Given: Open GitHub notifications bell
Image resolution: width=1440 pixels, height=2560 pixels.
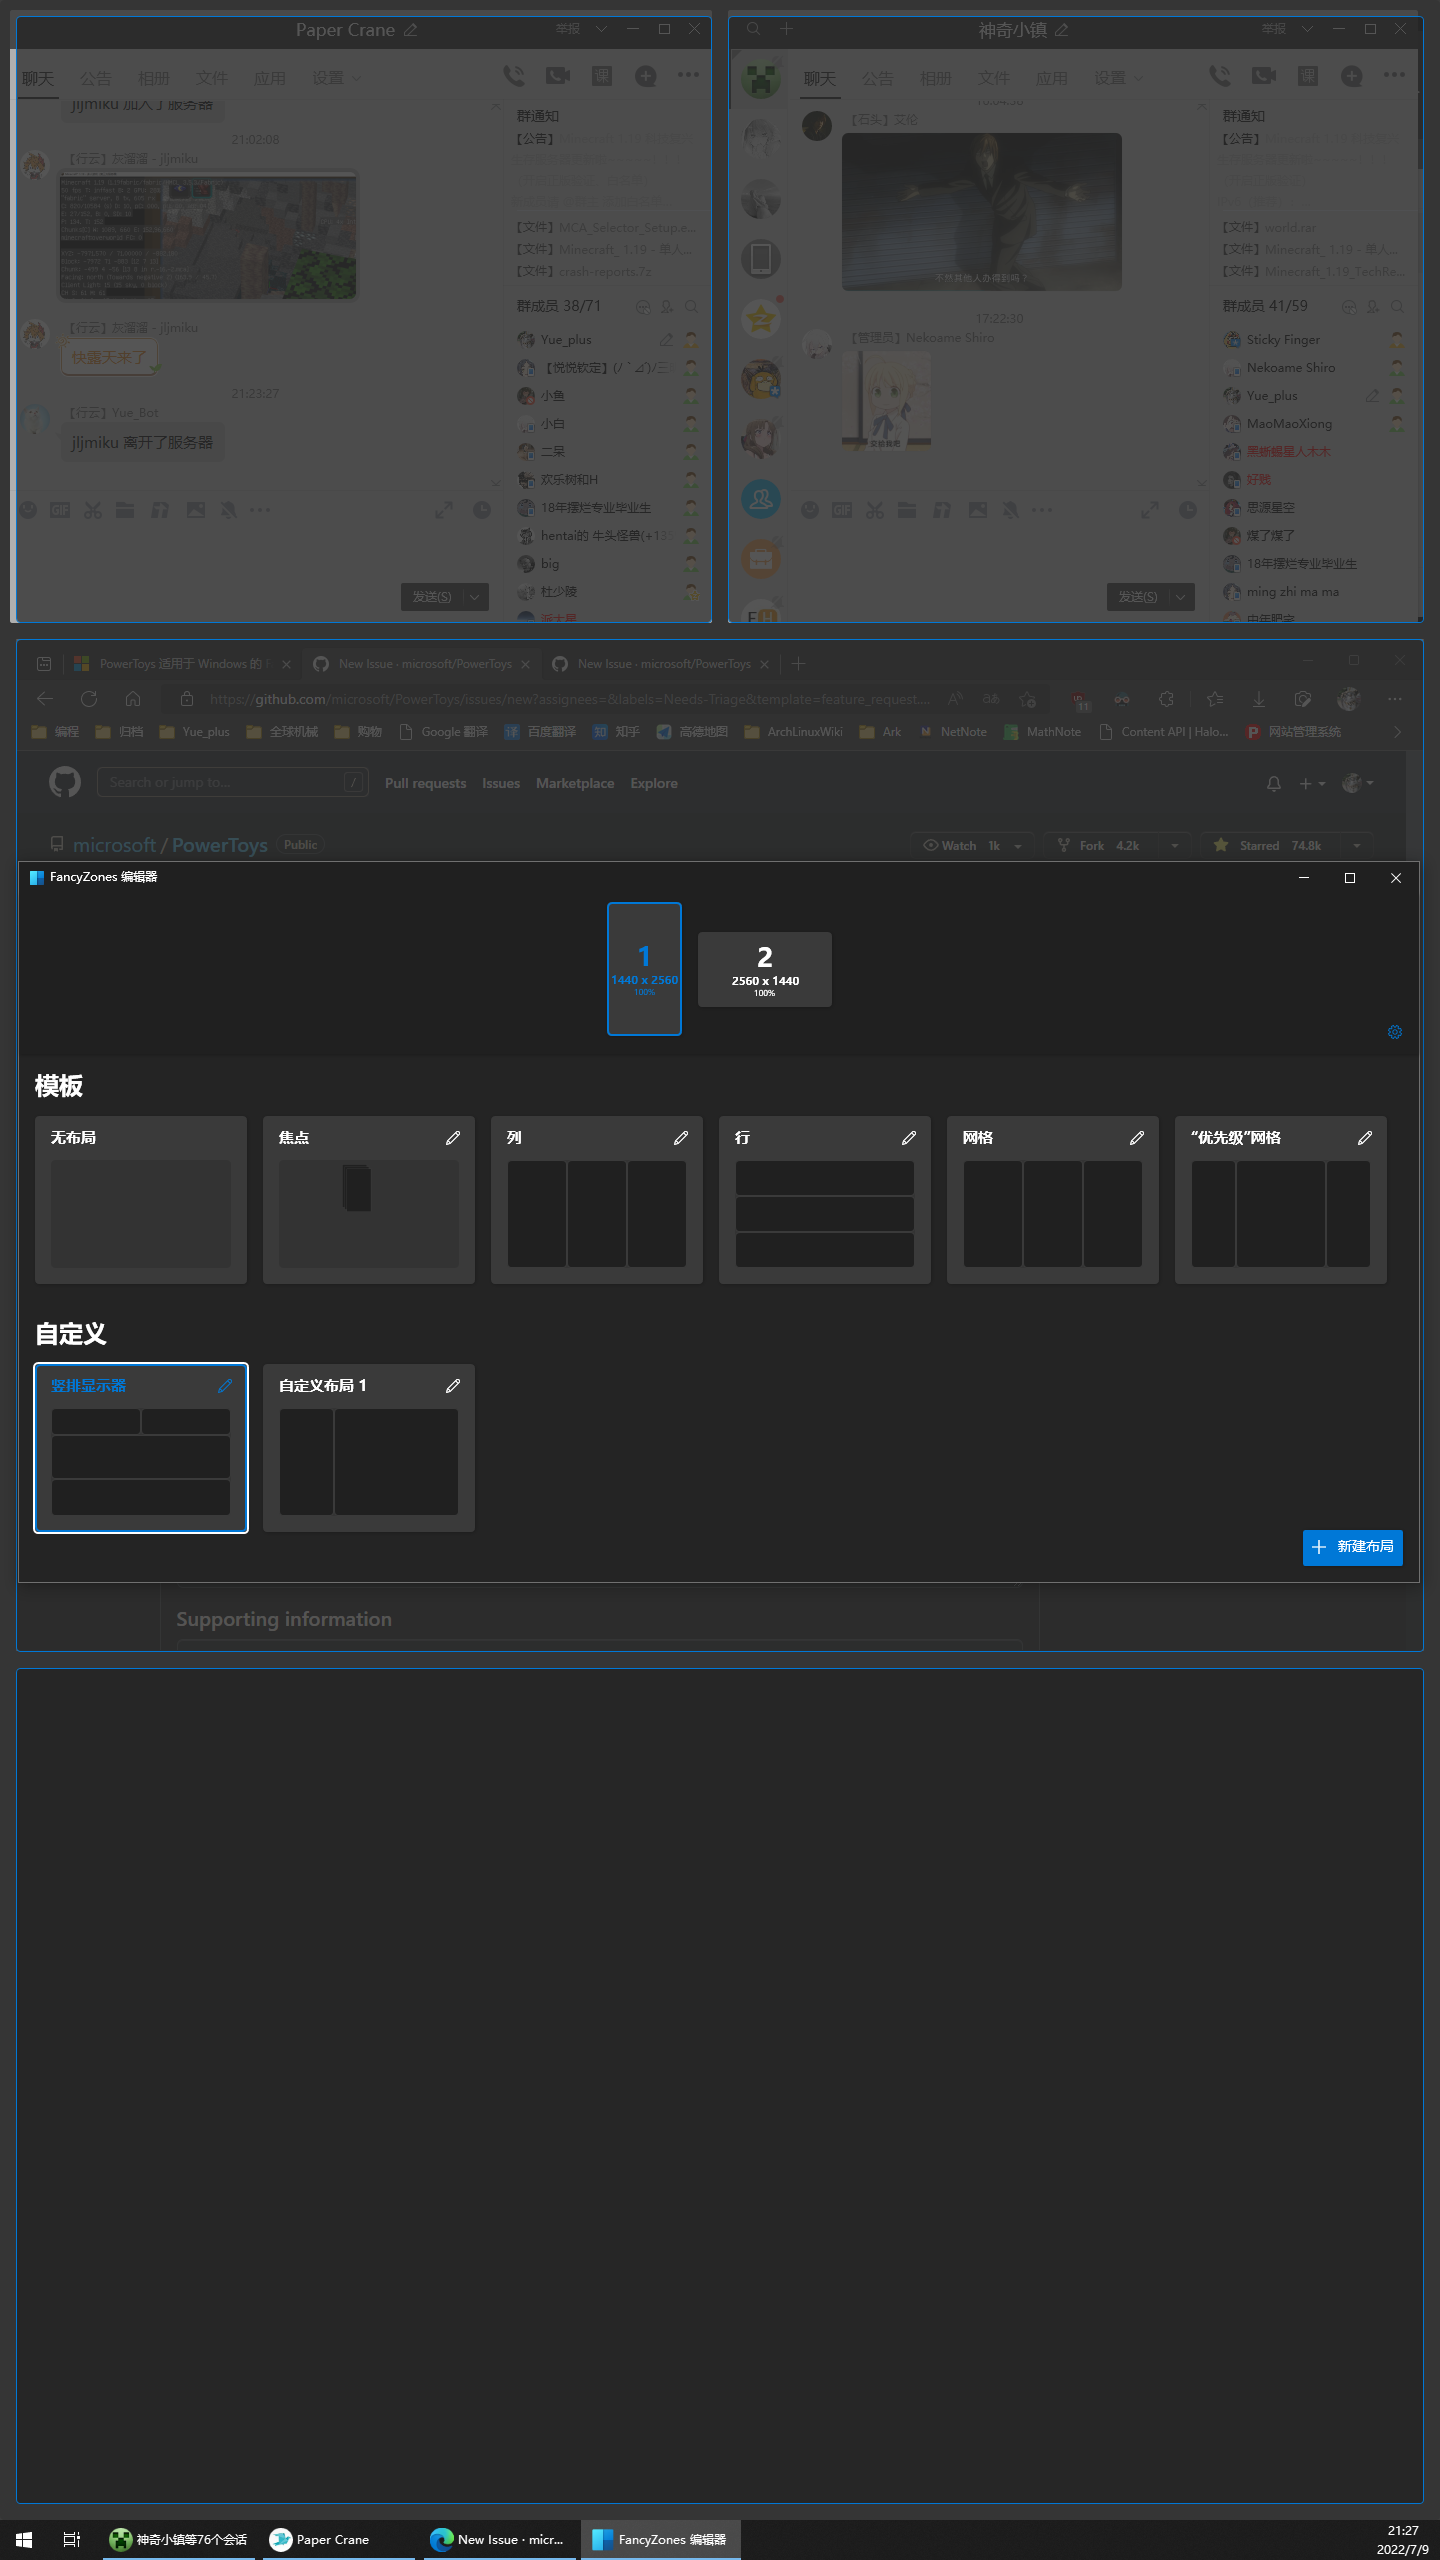Looking at the screenshot, I should [x=1274, y=784].
